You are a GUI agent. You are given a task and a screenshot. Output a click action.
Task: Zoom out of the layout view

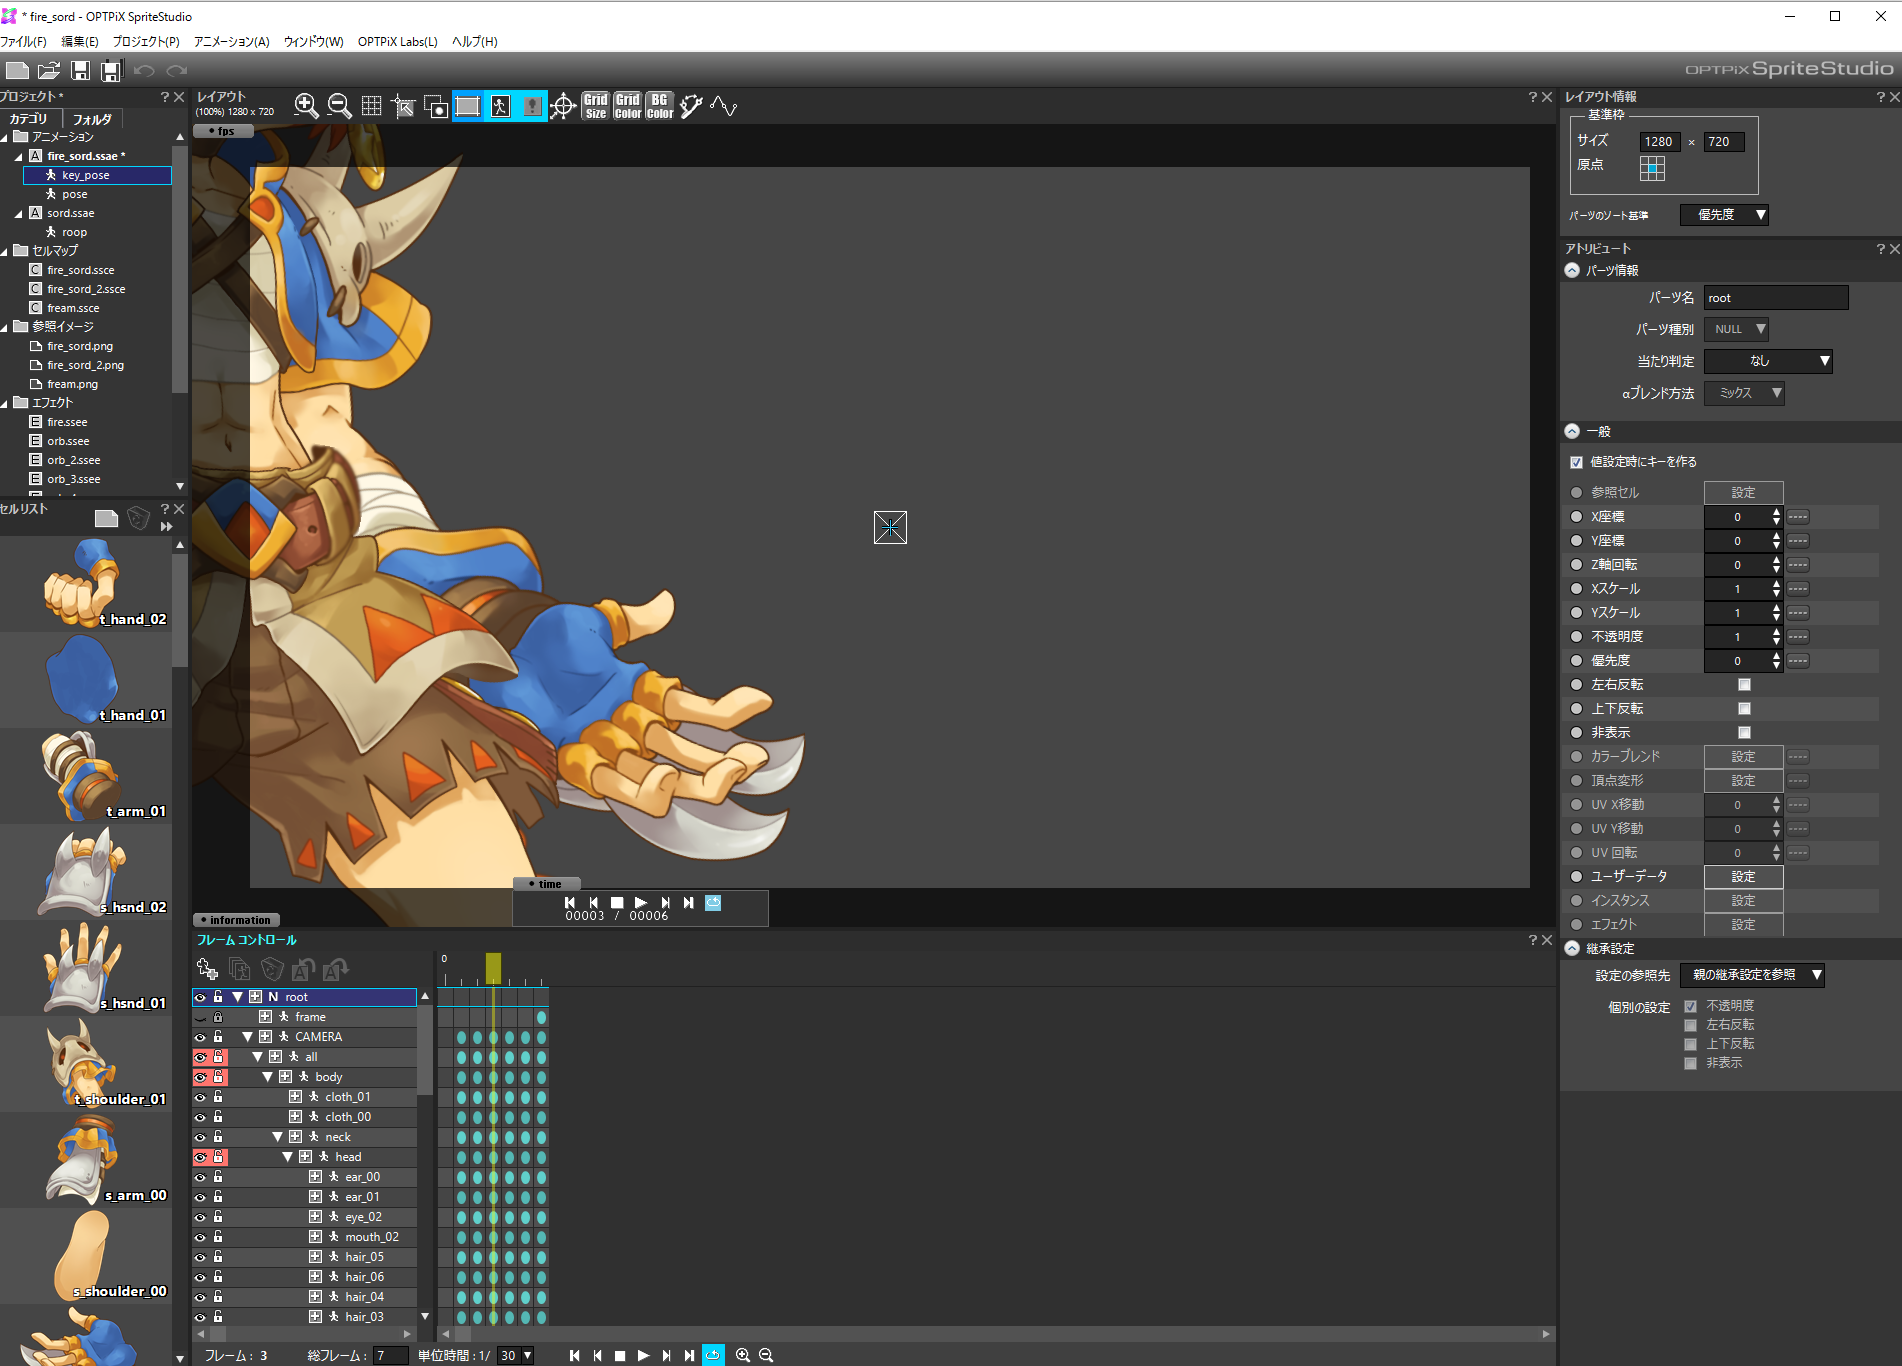tap(339, 106)
